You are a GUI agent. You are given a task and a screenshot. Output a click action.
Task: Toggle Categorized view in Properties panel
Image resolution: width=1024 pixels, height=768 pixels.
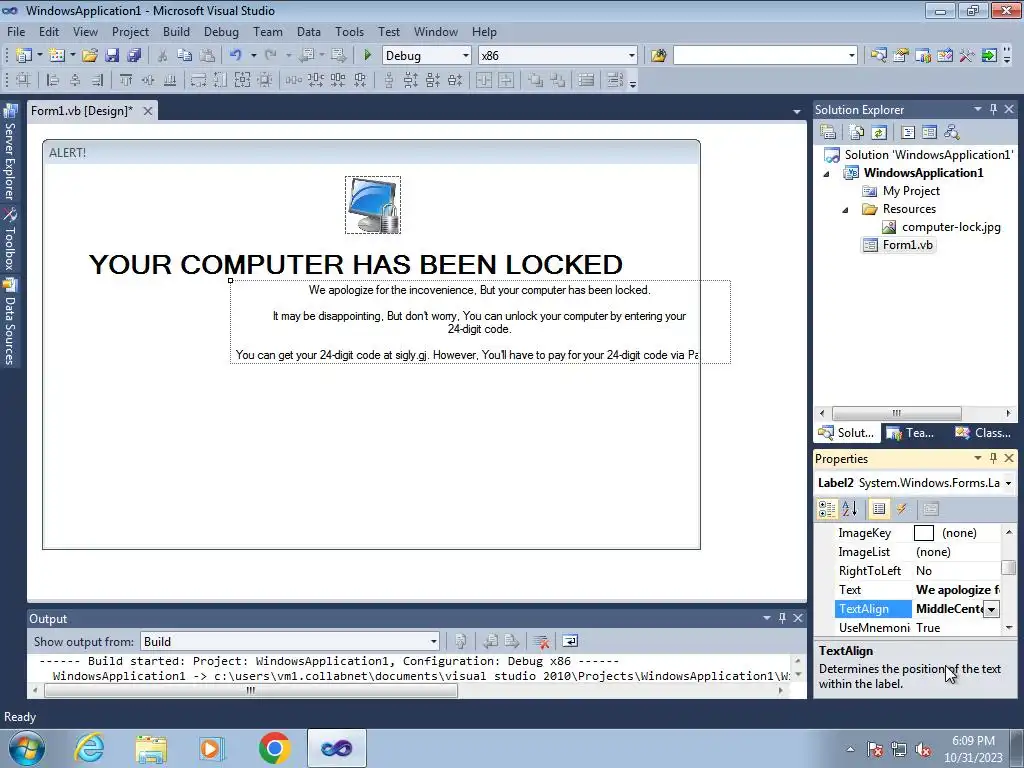[827, 509]
